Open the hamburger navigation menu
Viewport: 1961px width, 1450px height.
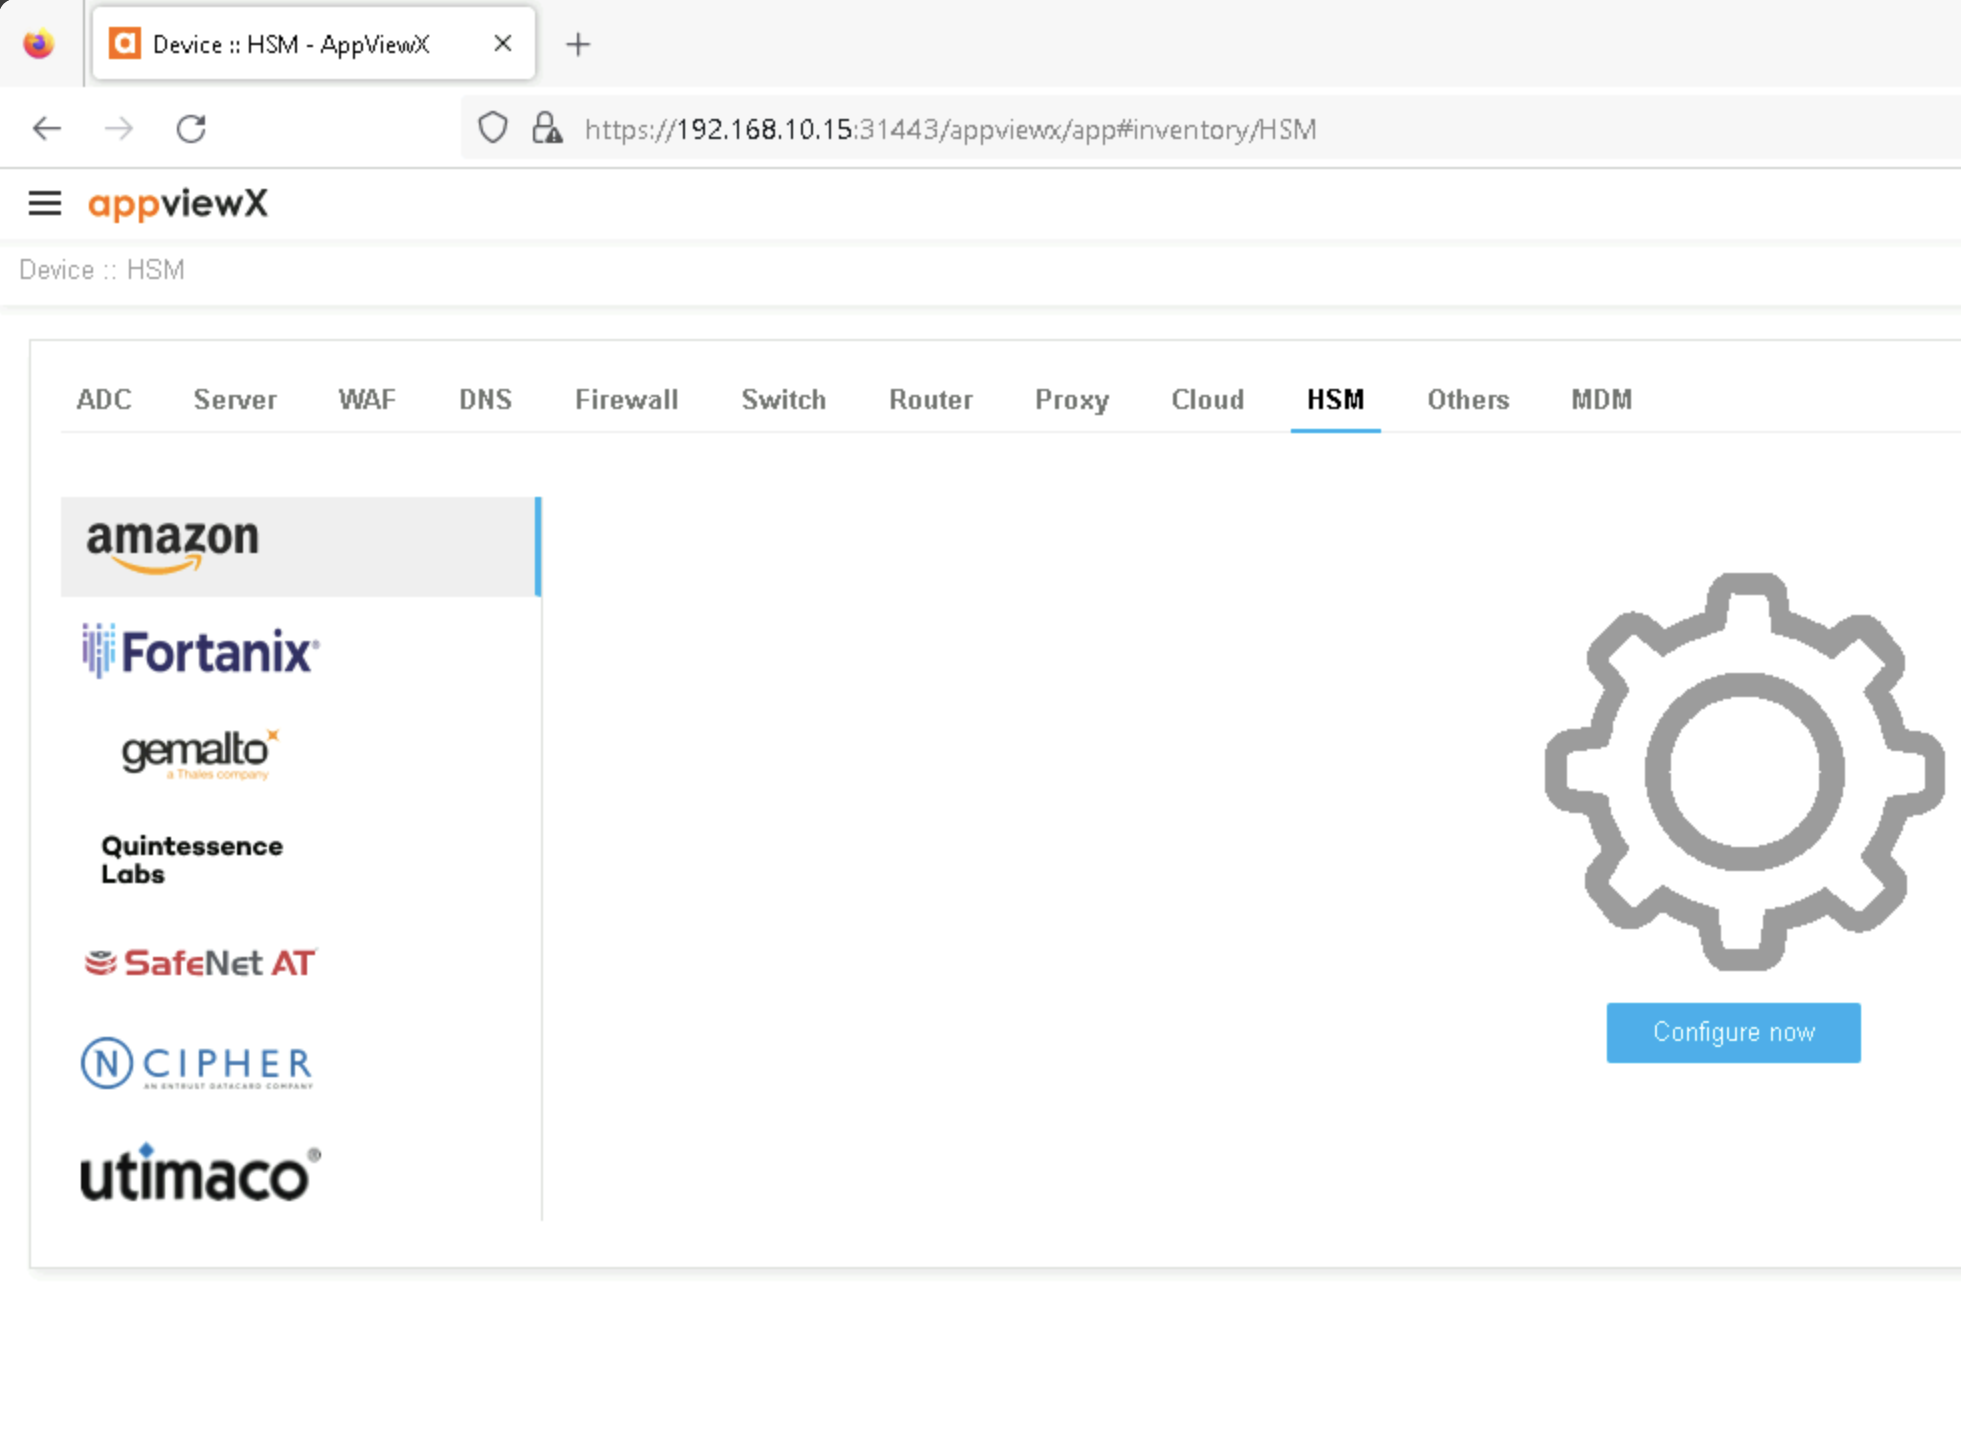pyautogui.click(x=44, y=204)
